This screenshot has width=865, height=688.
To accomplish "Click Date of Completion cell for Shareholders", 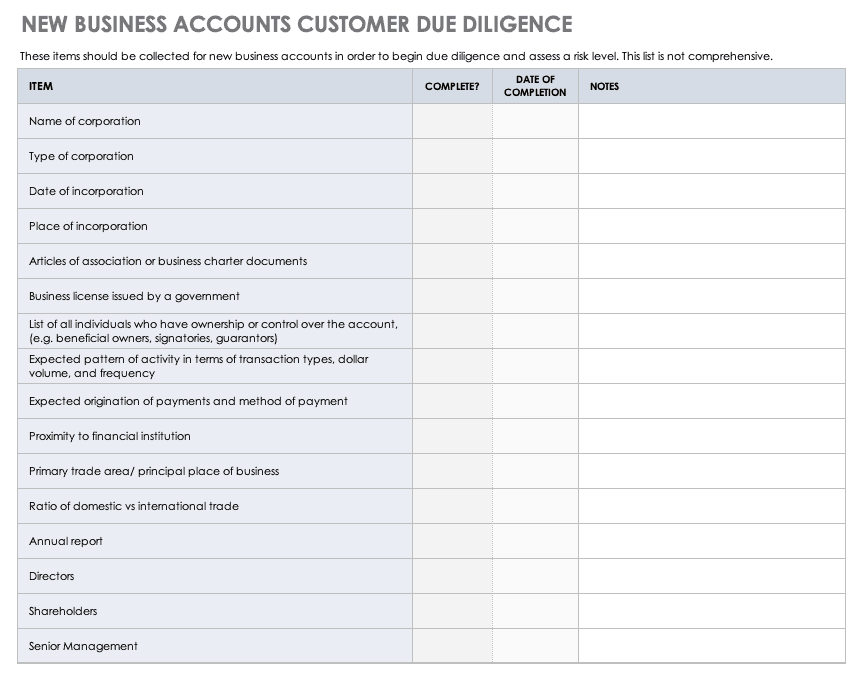I will pyautogui.click(x=535, y=611).
